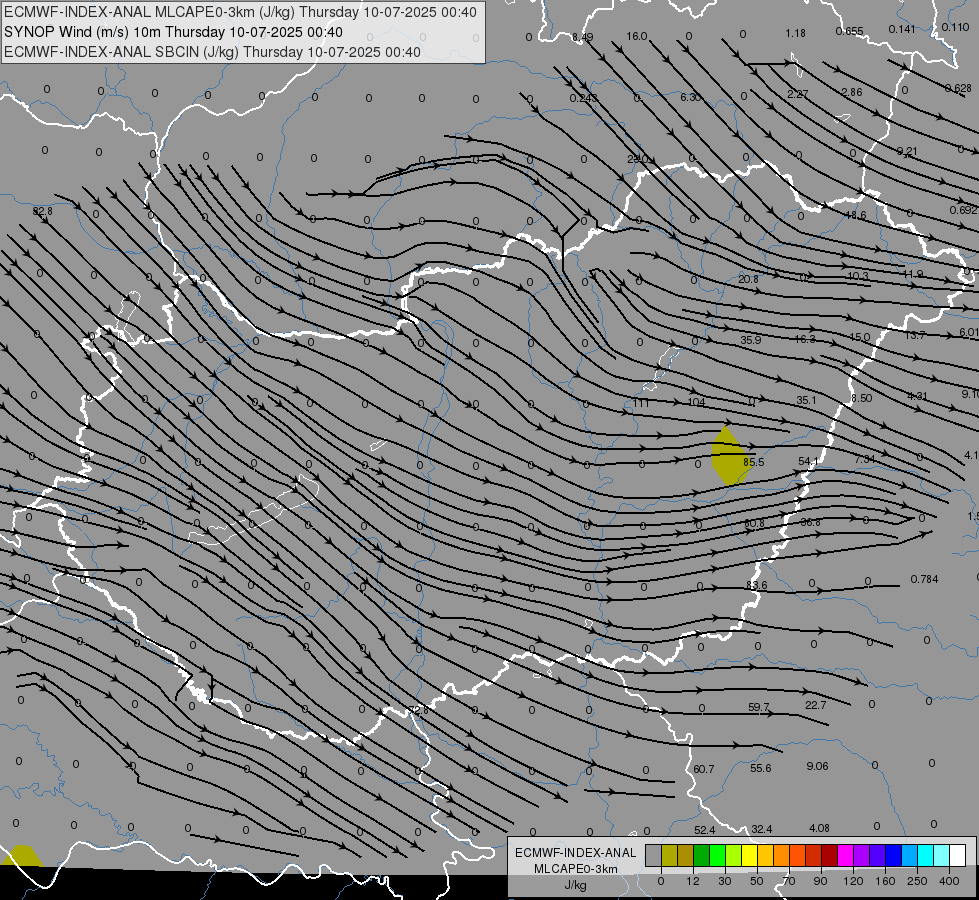
Task: Click the map value 22.7
Action: pos(815,705)
